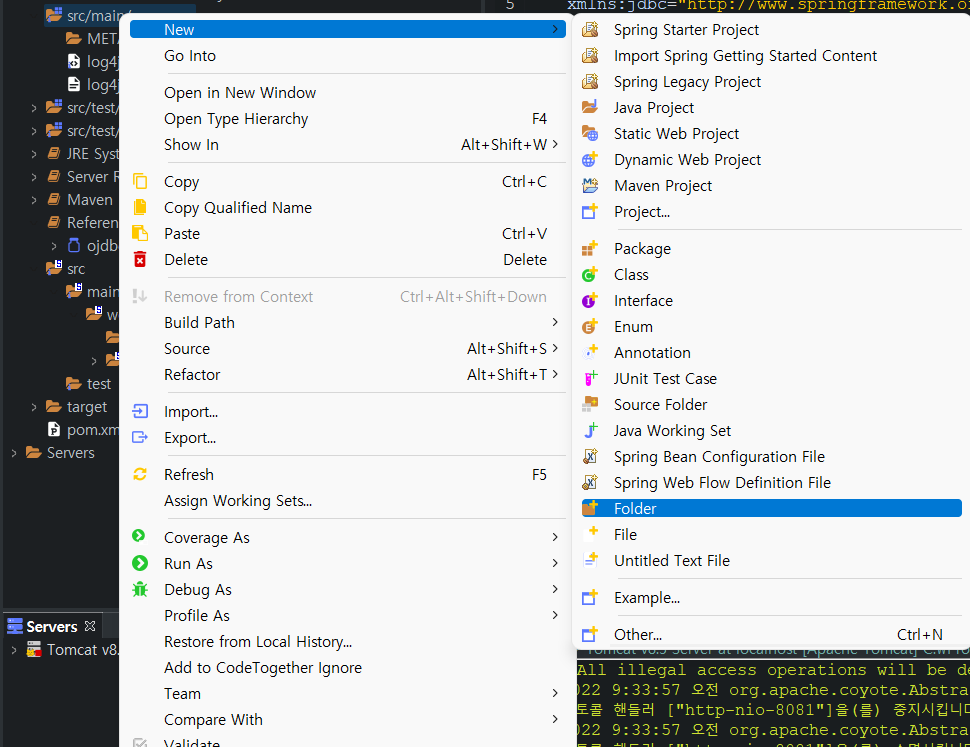Expand the Source submenu arrow
970x747 pixels.
555,348
